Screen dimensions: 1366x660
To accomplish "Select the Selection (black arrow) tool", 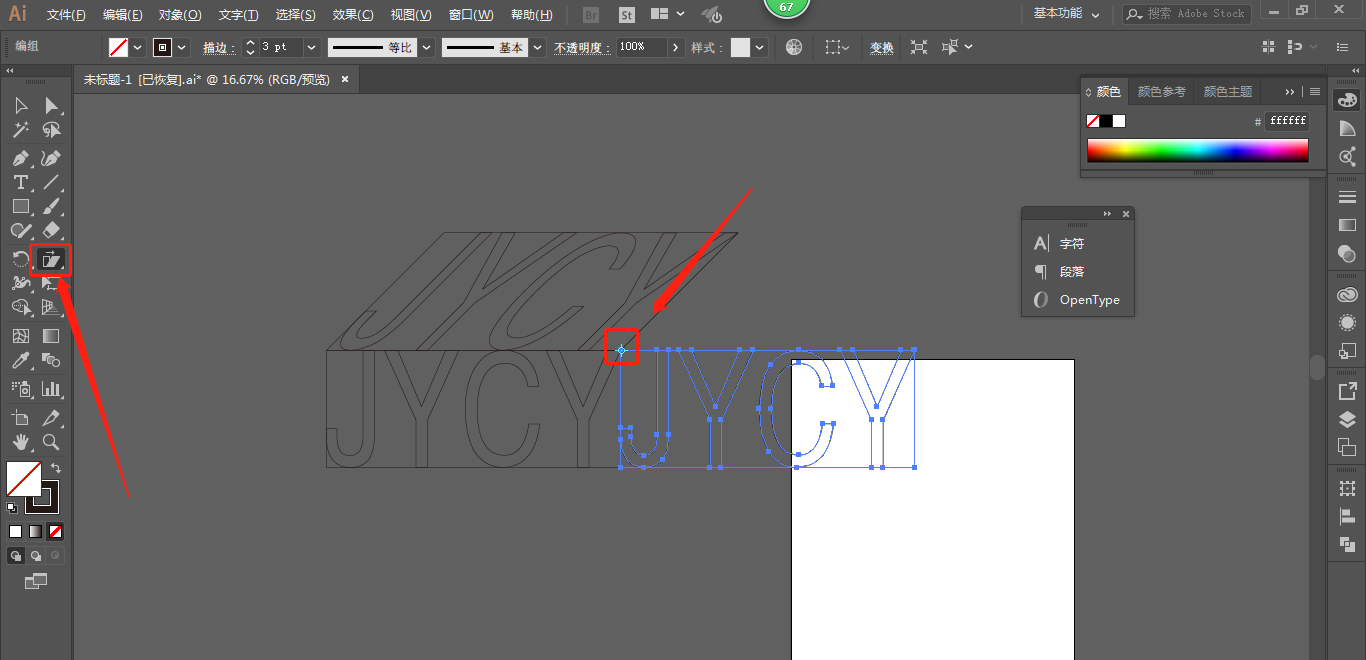I will pos(21,105).
